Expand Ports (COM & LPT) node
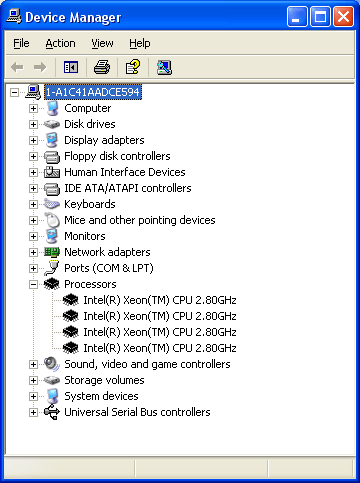The width and height of the screenshot is (360, 483). 33,268
